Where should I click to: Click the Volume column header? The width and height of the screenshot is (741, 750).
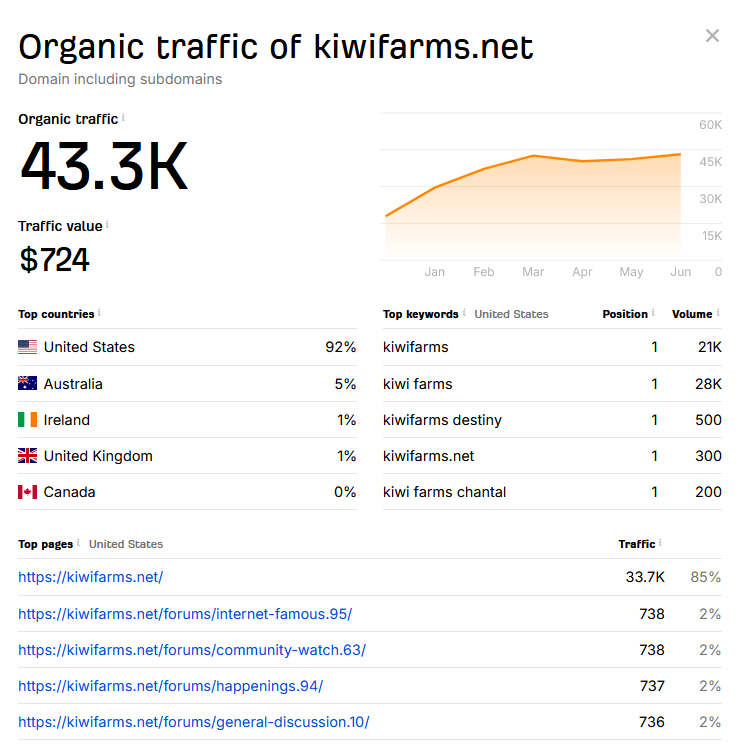point(692,314)
